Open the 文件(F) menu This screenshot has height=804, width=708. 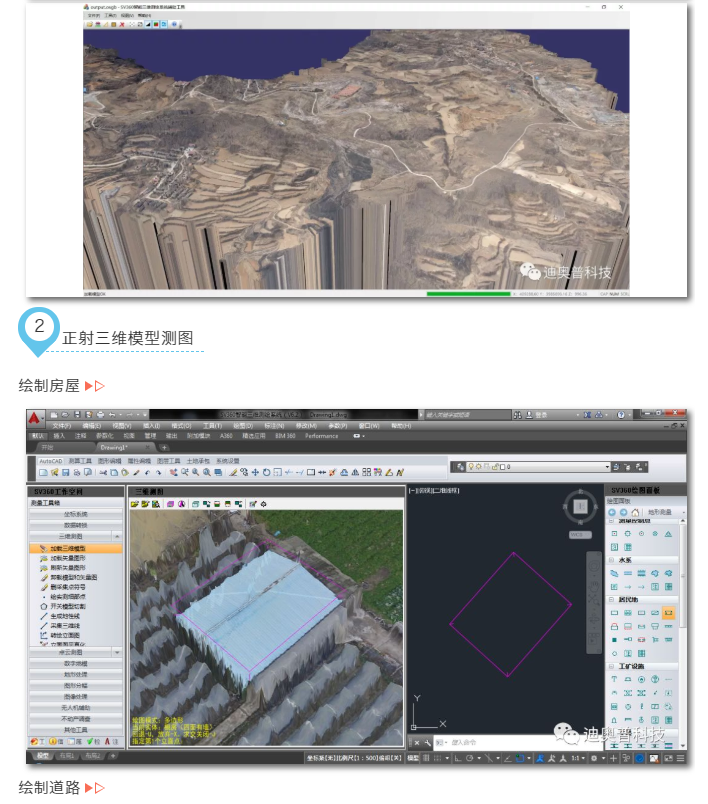pyautogui.click(x=62, y=426)
